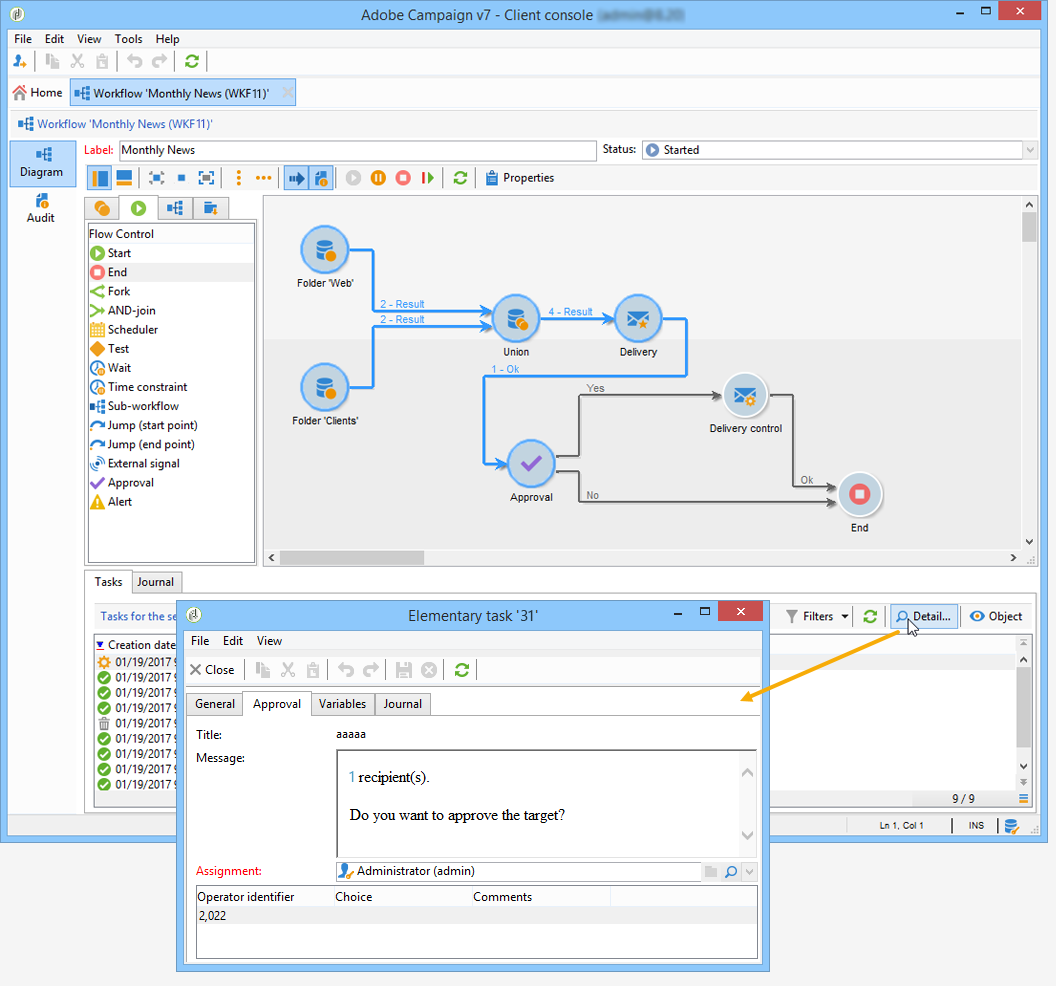Select the Folder 'Web' query activity
The image size is (1056, 986).
pos(325,250)
